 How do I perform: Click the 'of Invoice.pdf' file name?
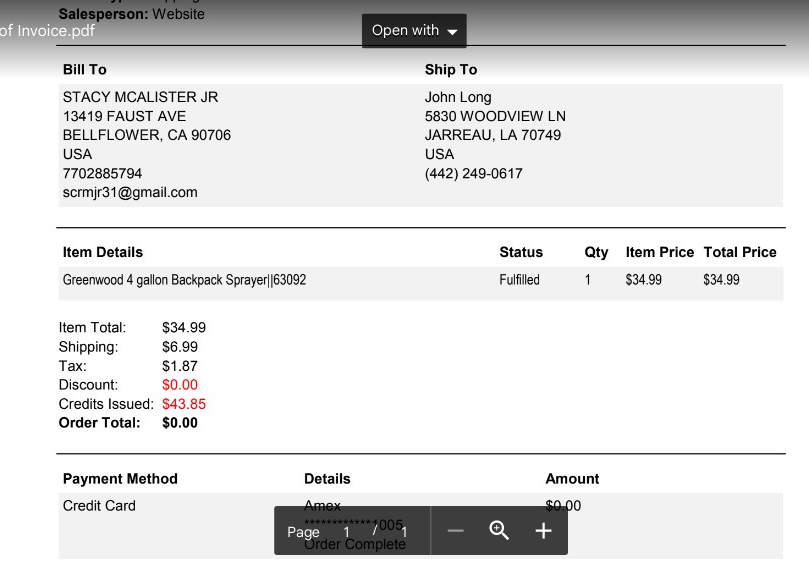[x=47, y=31]
